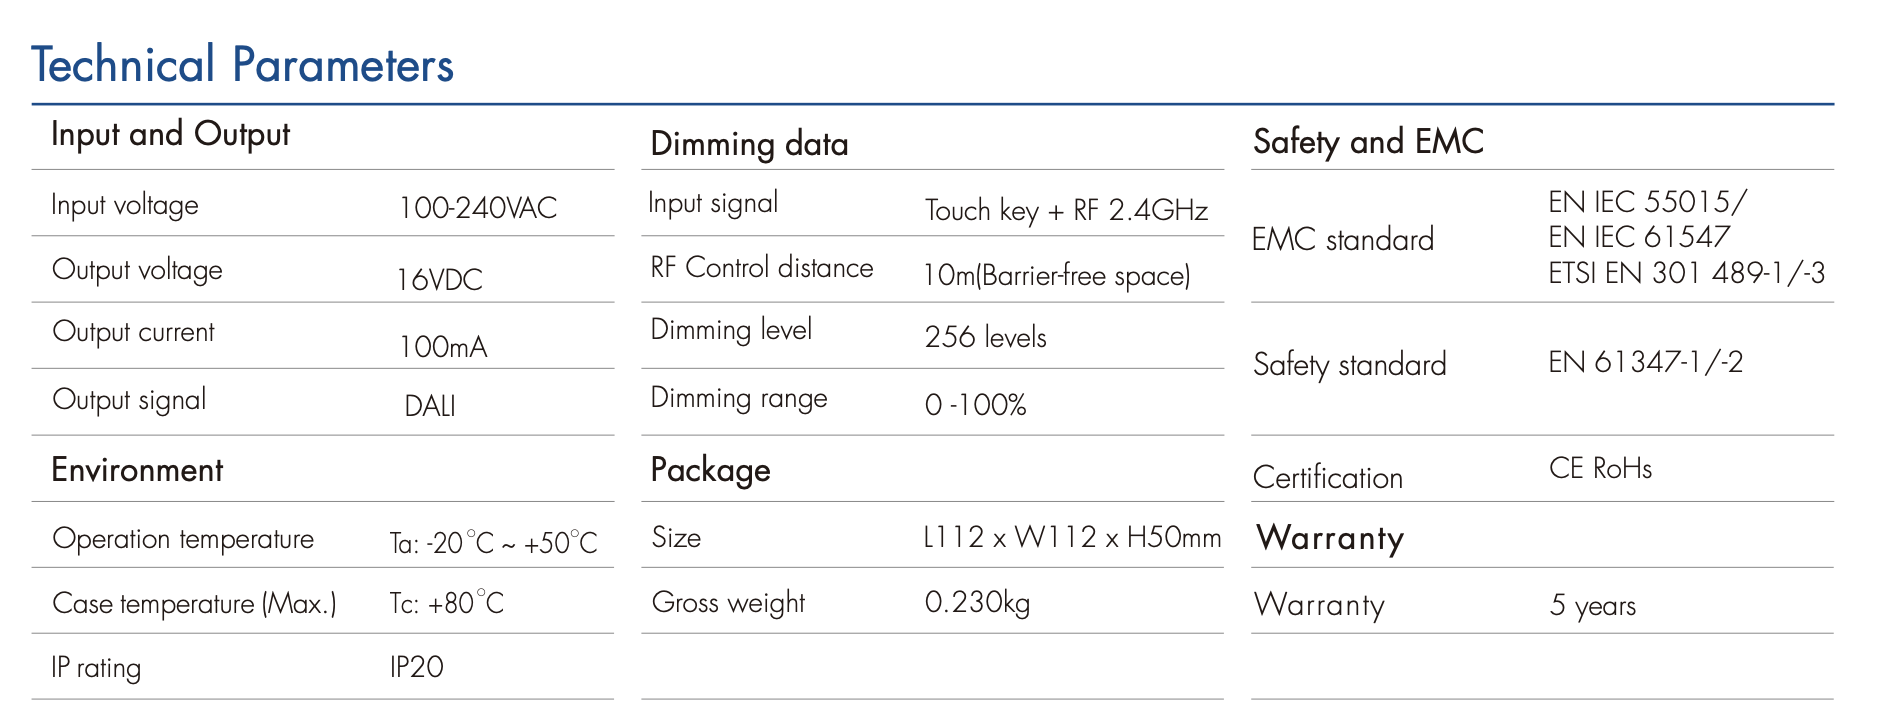Image resolution: width=1894 pixels, height=718 pixels.
Task: Click the Tc: +80°C case temperature
Action: pyautogui.click(x=446, y=603)
